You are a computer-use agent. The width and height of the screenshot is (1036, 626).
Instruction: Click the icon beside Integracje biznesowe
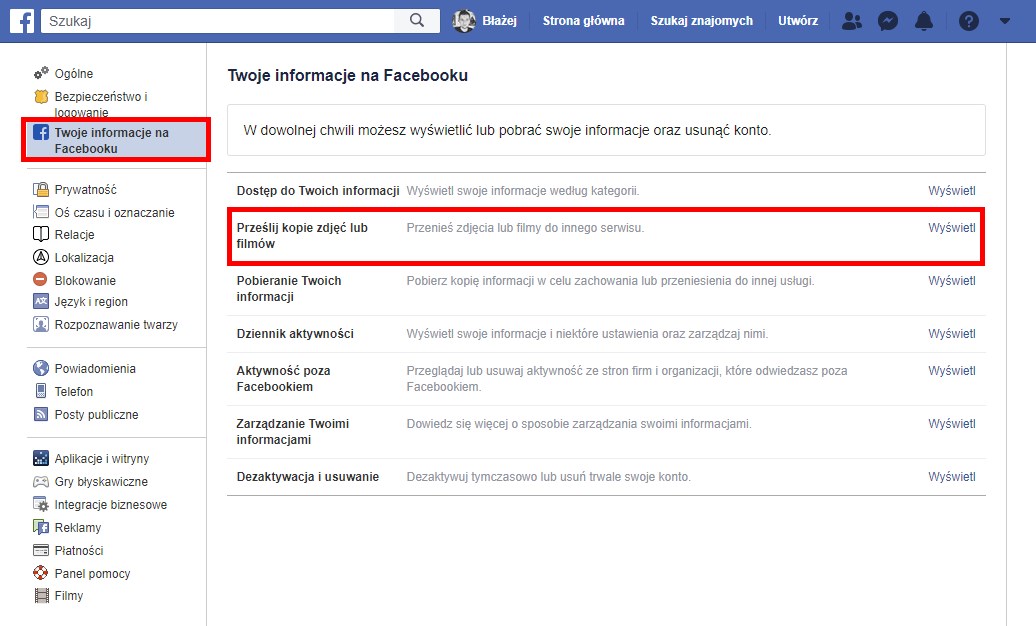click(41, 504)
